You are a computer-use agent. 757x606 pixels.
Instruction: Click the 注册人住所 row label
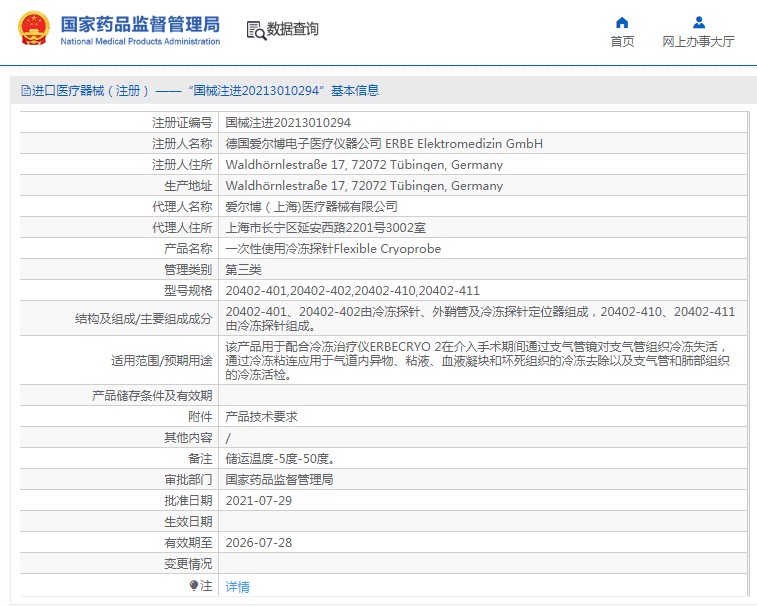pos(182,165)
